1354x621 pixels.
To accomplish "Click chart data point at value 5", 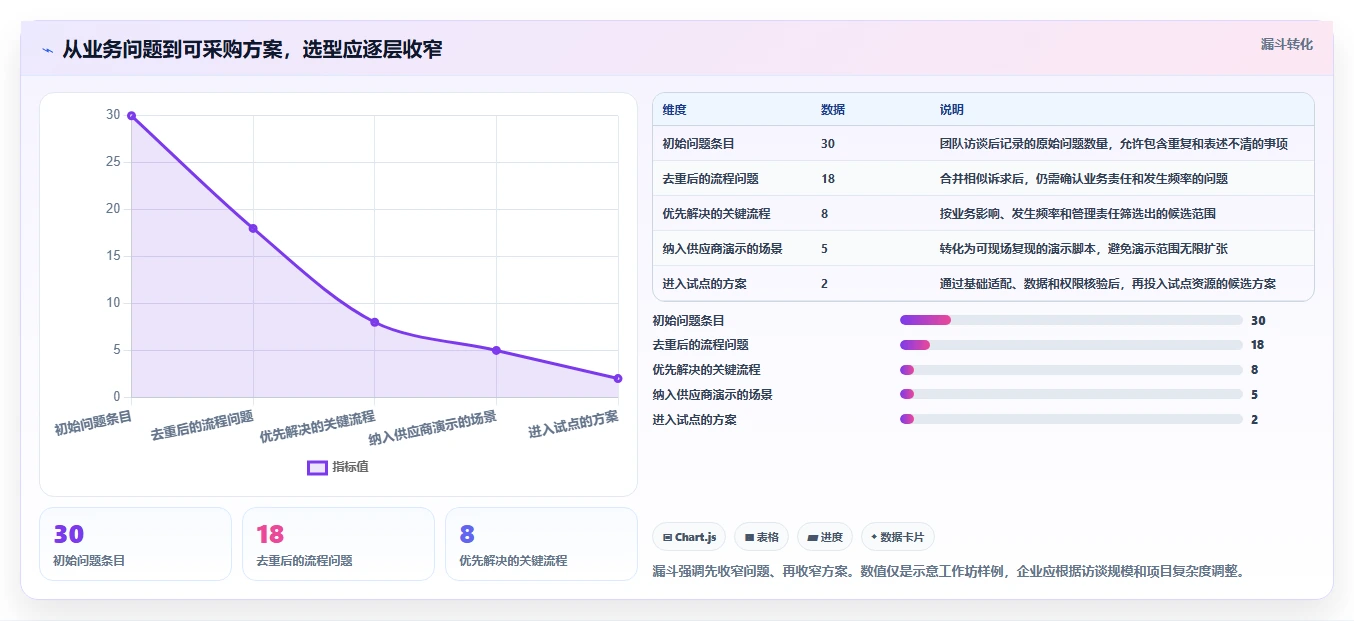I will pos(496,350).
